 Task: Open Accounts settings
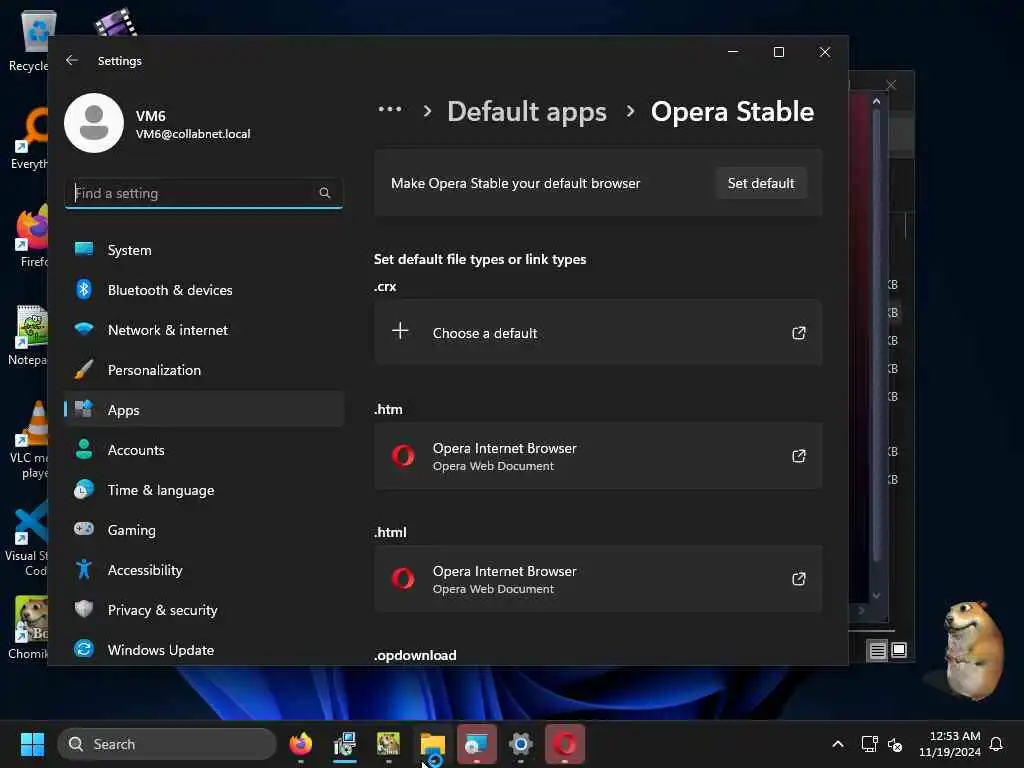(x=204, y=450)
